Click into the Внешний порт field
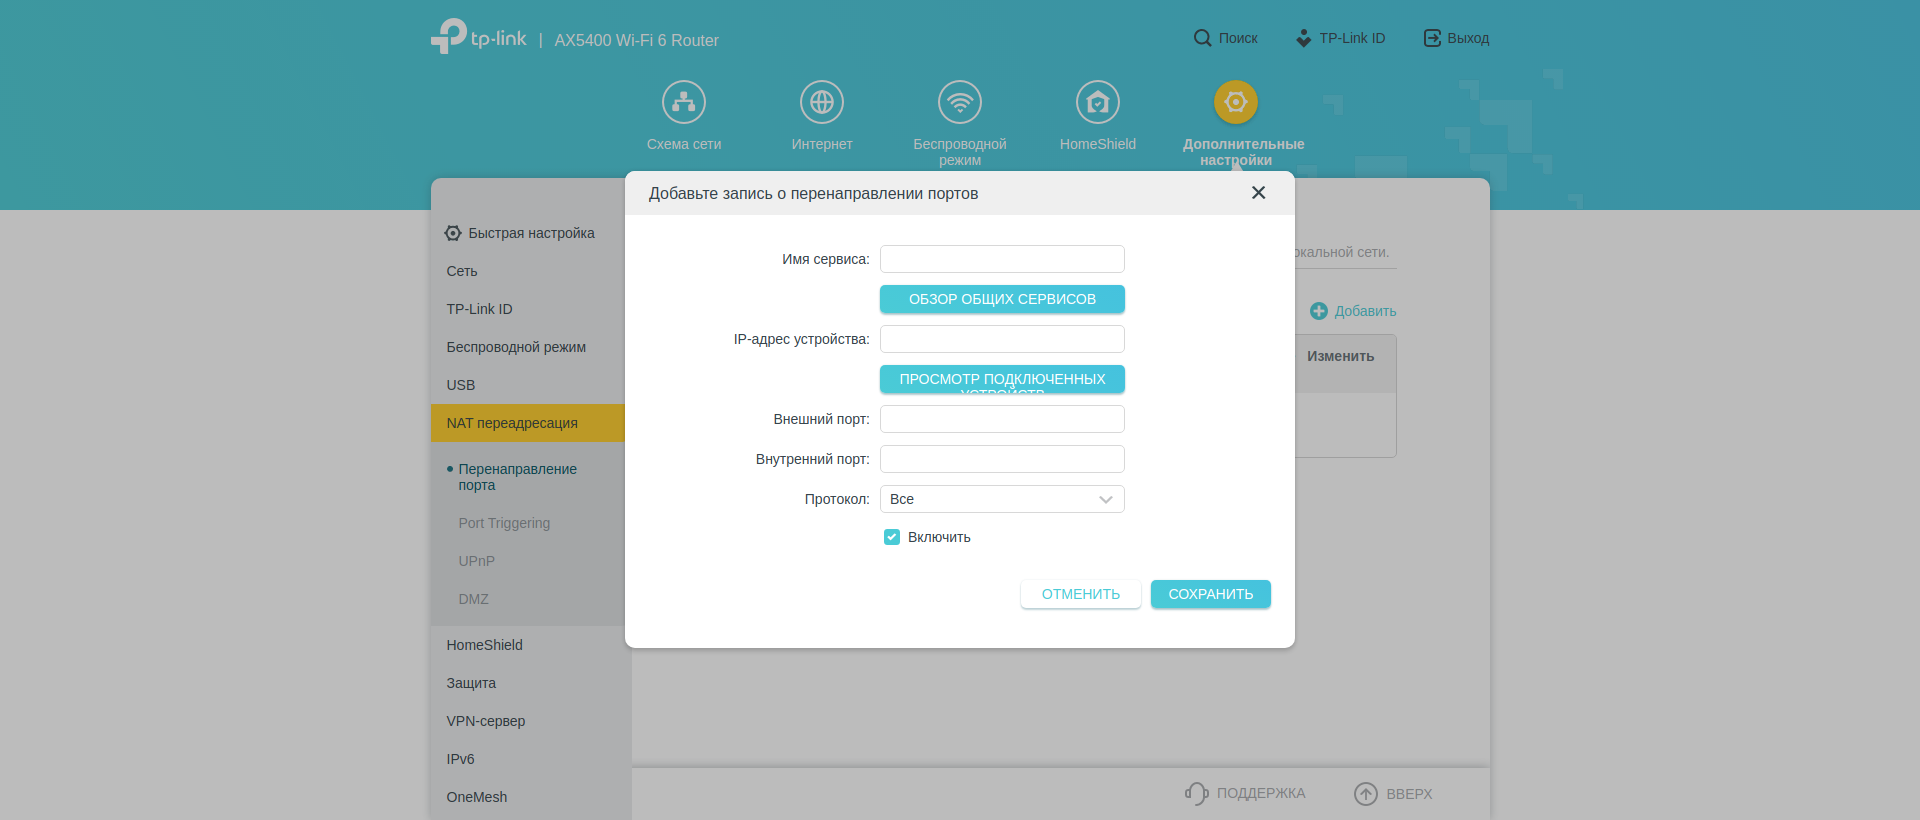This screenshot has width=1920, height=820. (x=1002, y=419)
